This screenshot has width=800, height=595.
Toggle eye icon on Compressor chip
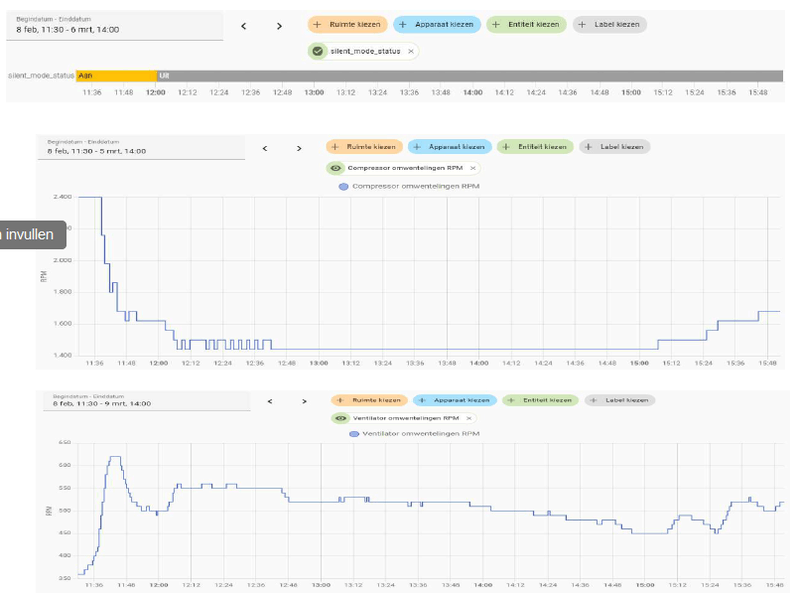pos(336,168)
